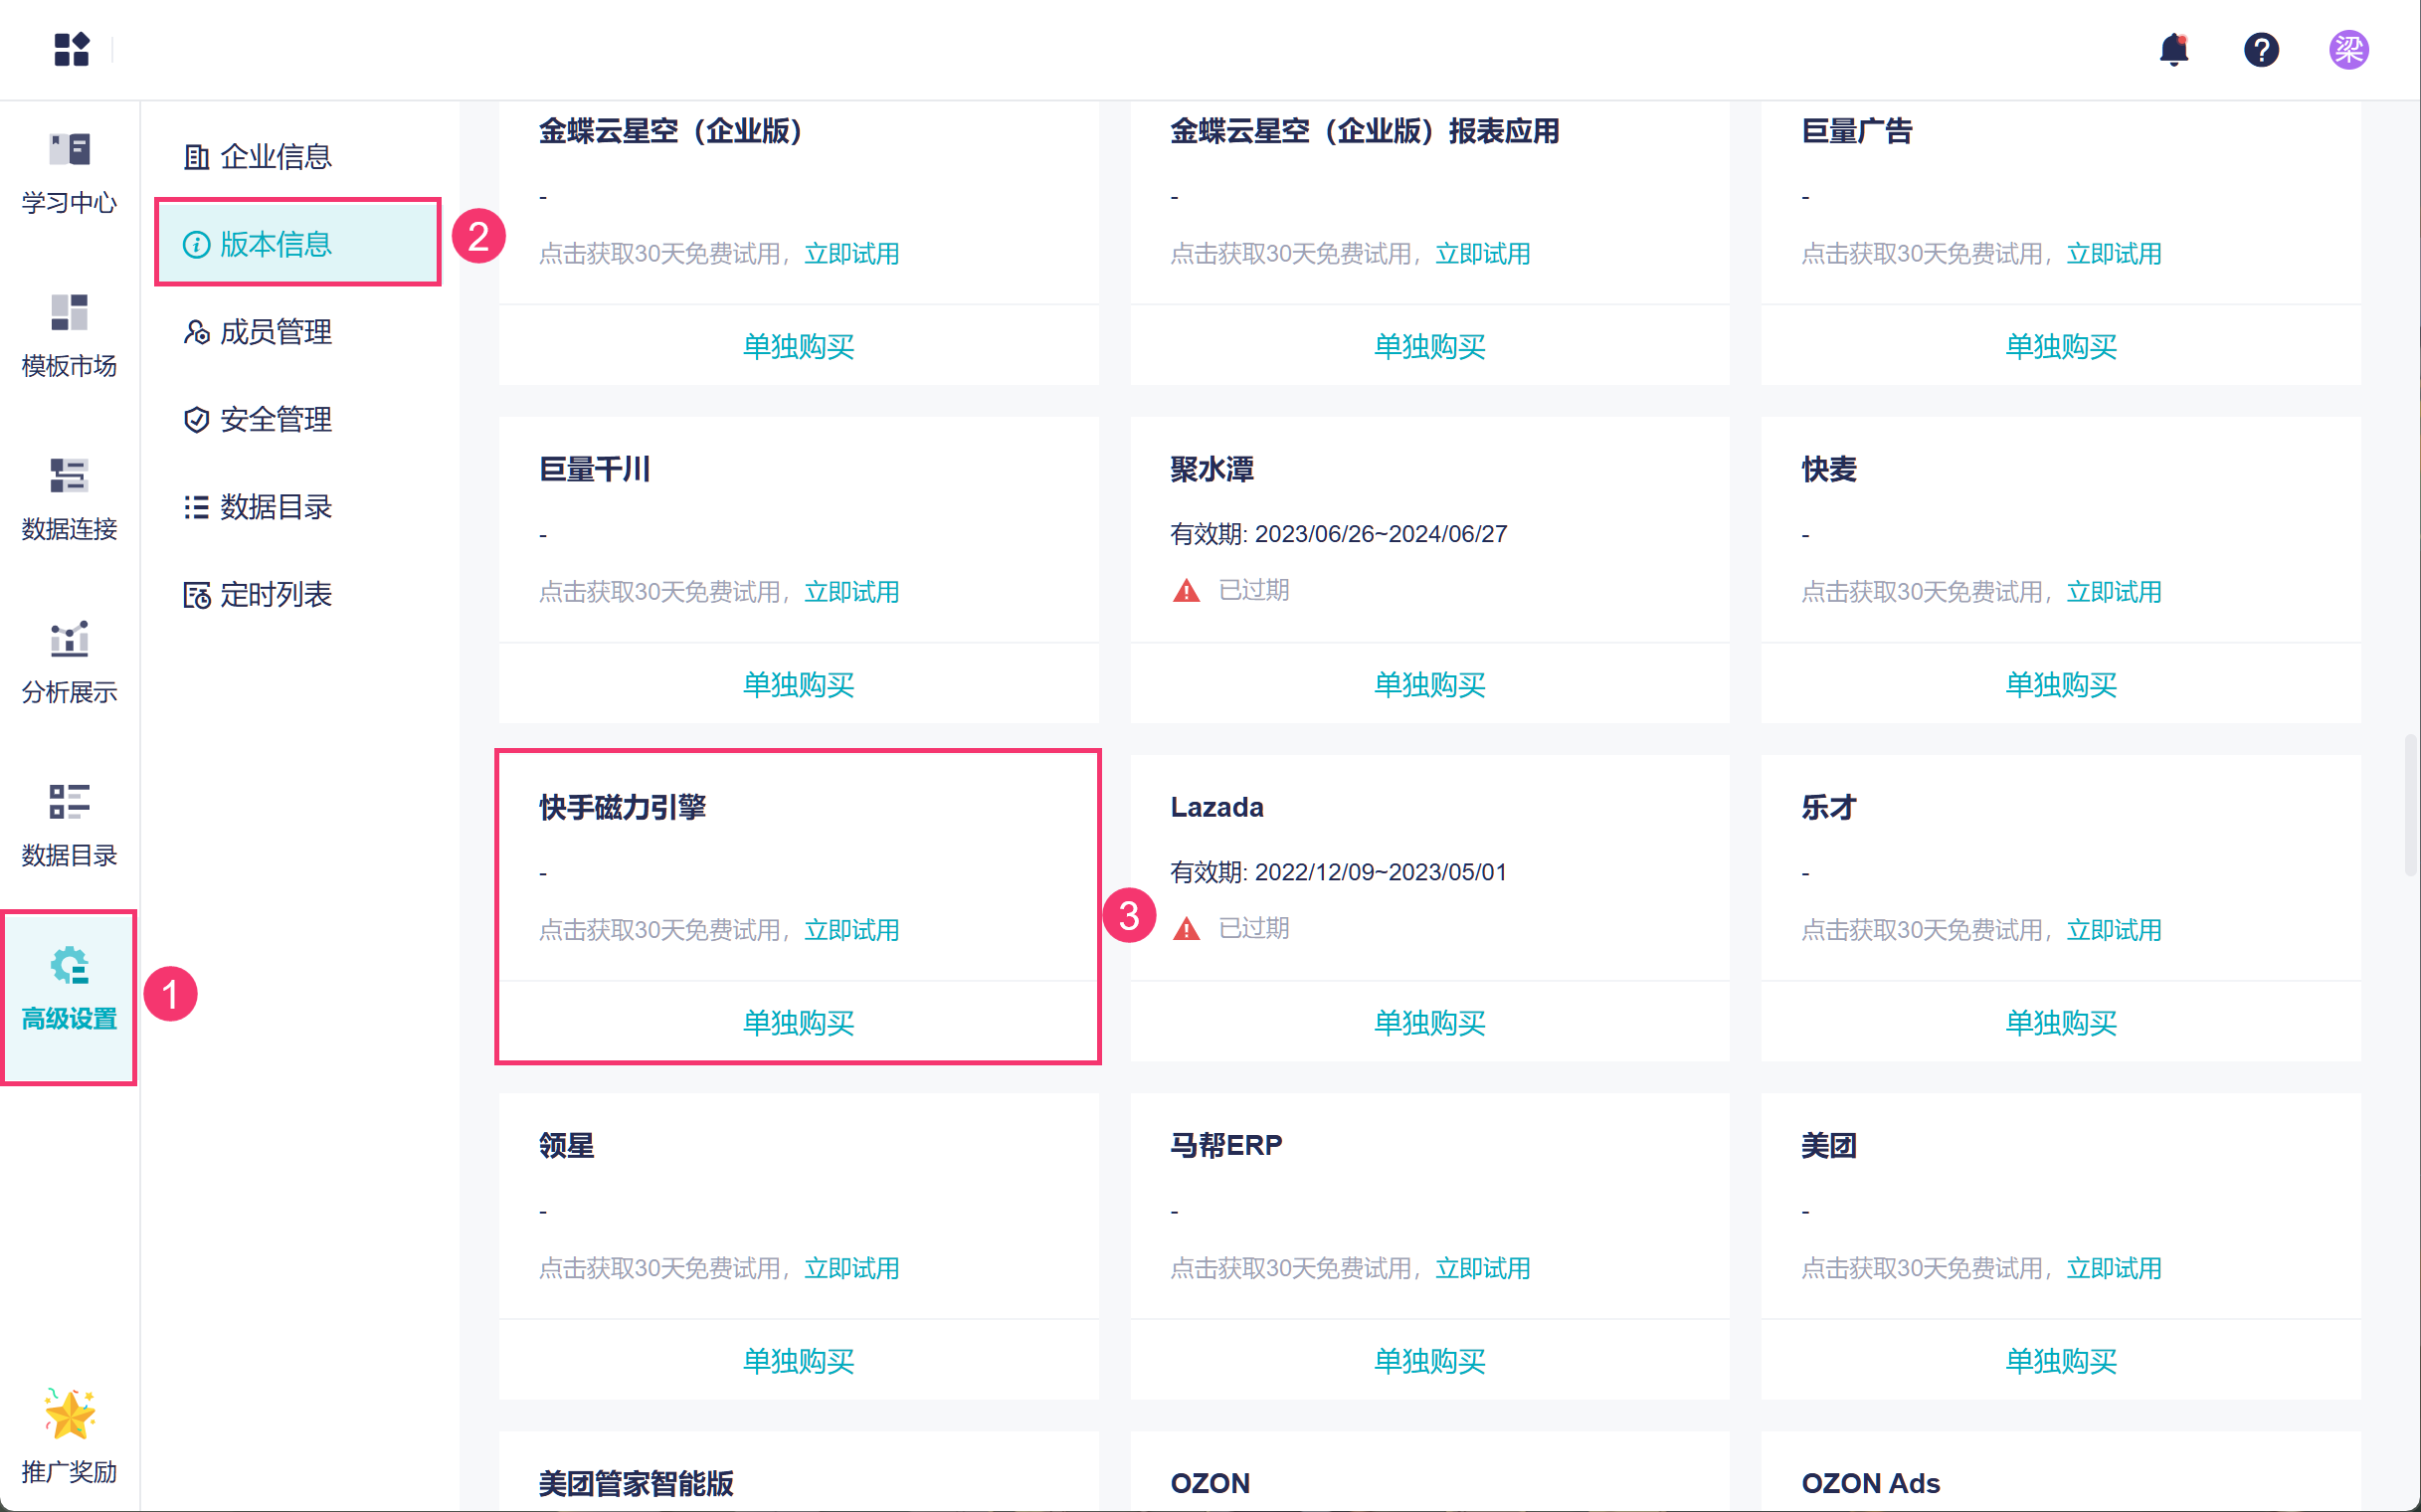Image resolution: width=2421 pixels, height=1512 pixels.
Task: Open the app grid logo icon
Action: pos(71,49)
